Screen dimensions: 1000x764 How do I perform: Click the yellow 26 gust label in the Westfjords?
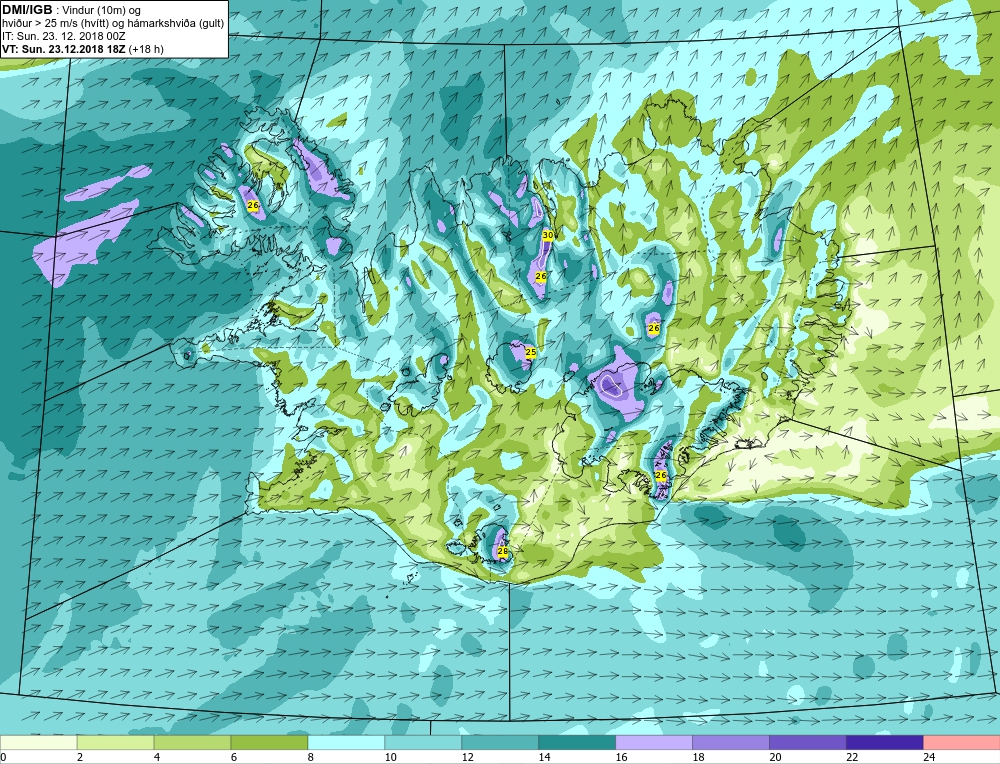(253, 205)
